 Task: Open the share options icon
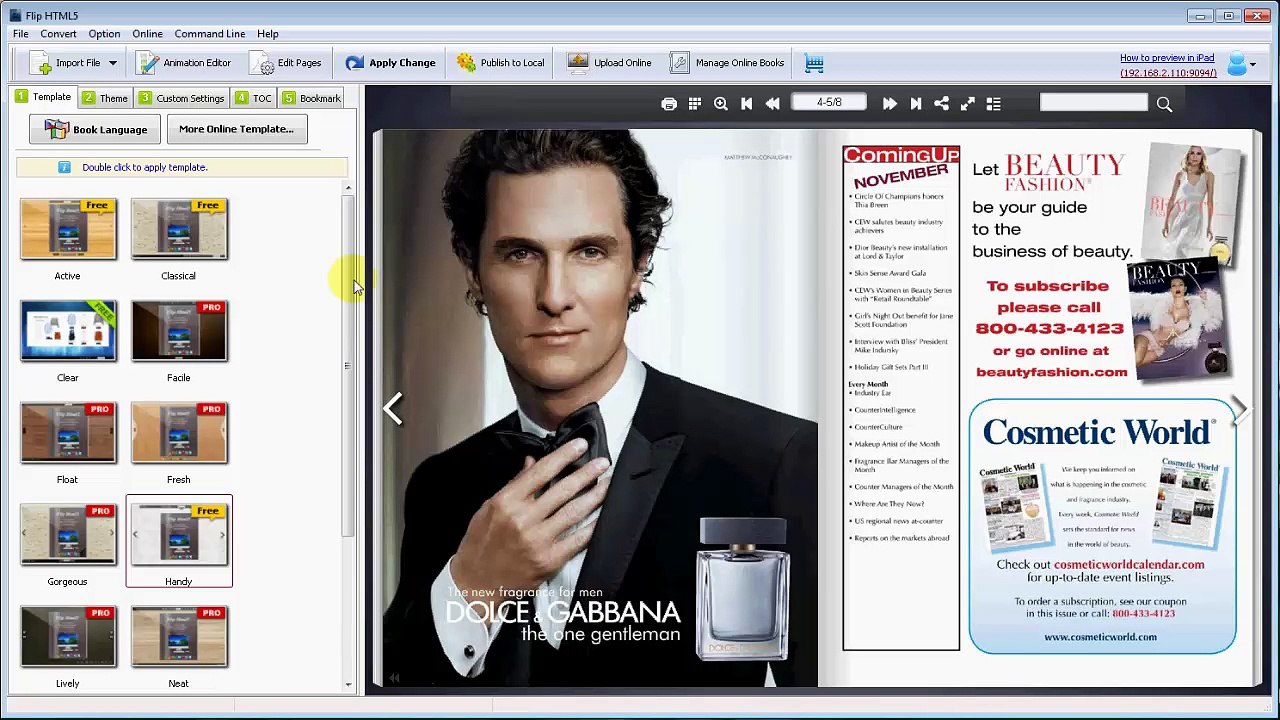pos(941,104)
